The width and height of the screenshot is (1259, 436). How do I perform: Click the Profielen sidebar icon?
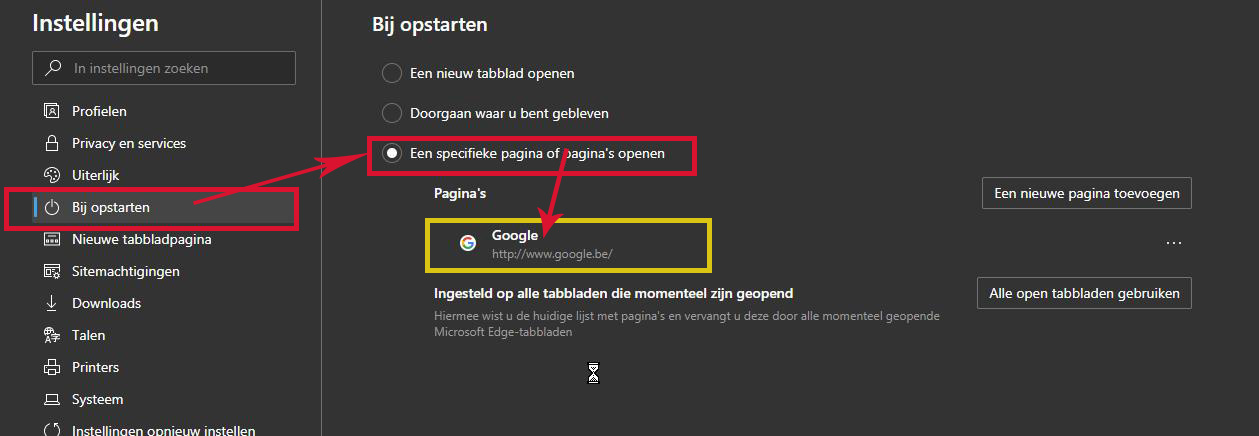[52, 111]
